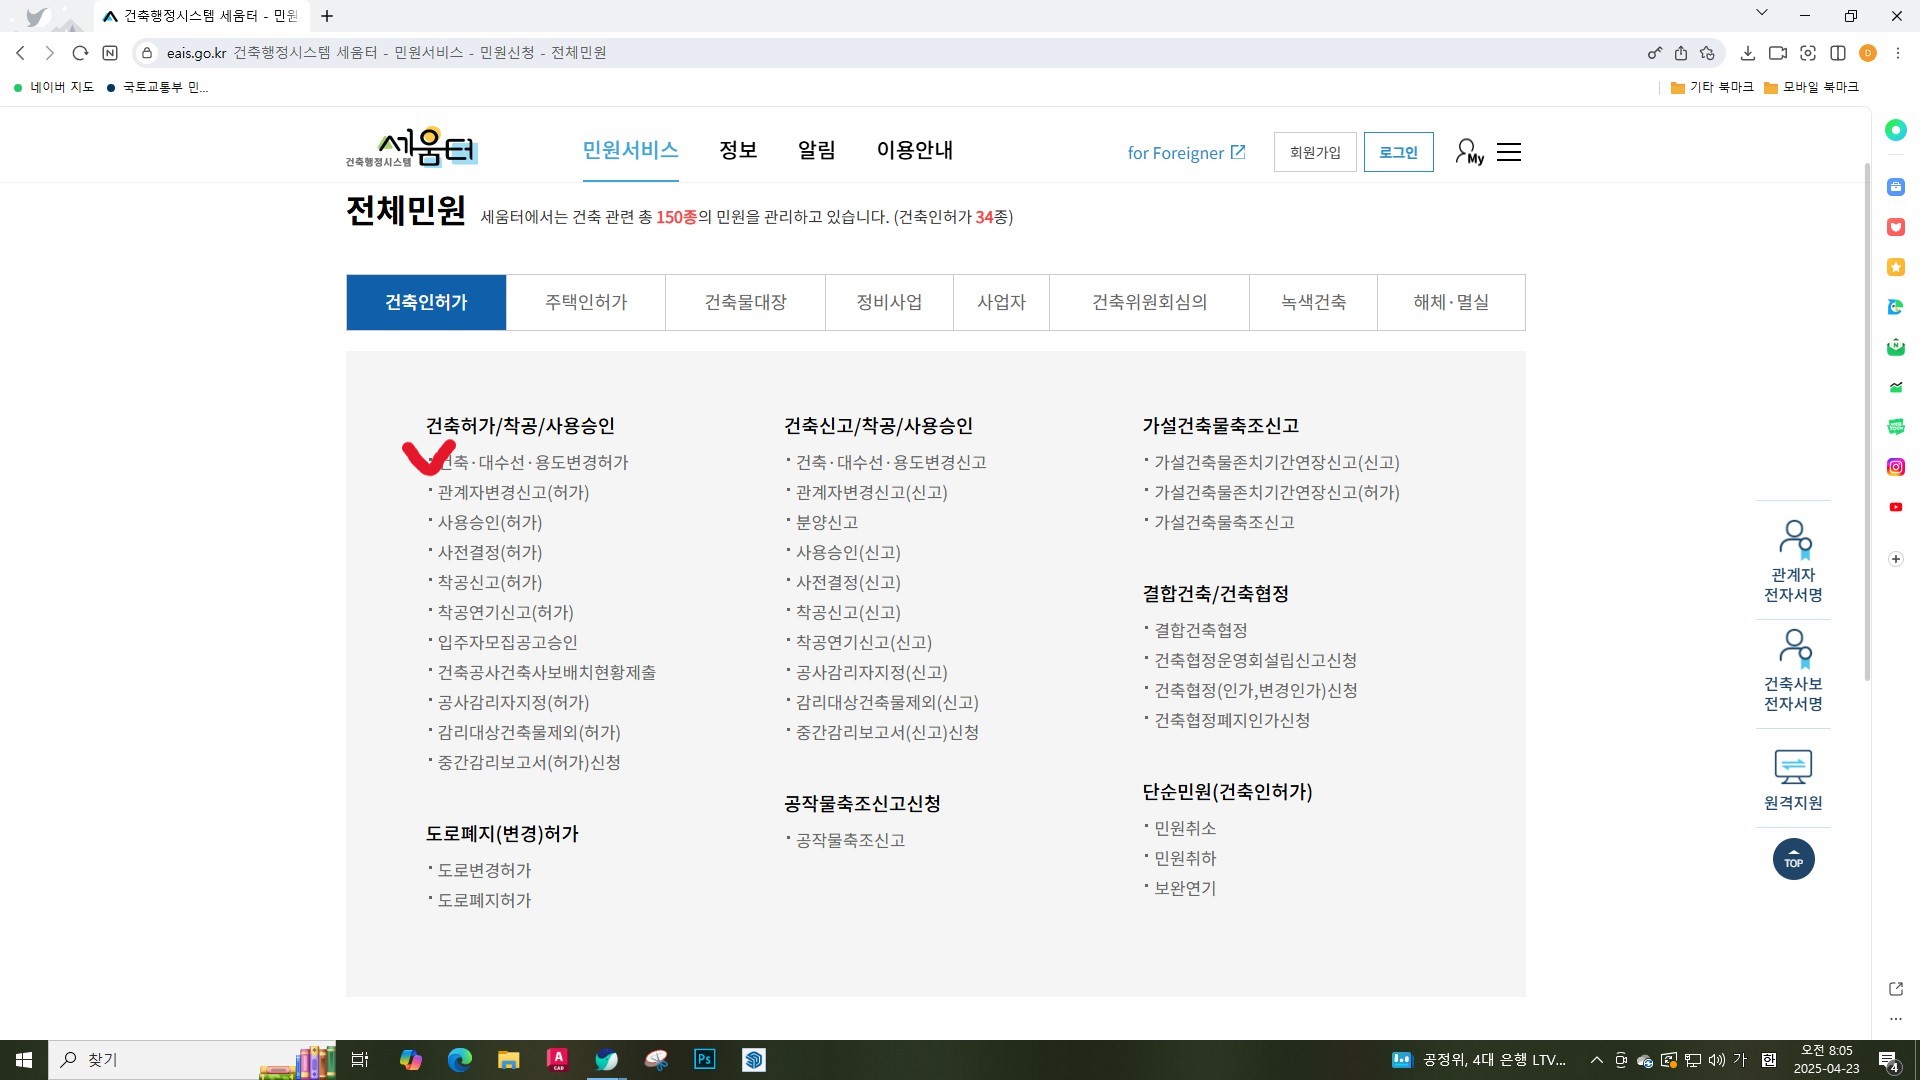Open Photoshop from the taskbar
This screenshot has width=1920, height=1080.
(x=705, y=1059)
